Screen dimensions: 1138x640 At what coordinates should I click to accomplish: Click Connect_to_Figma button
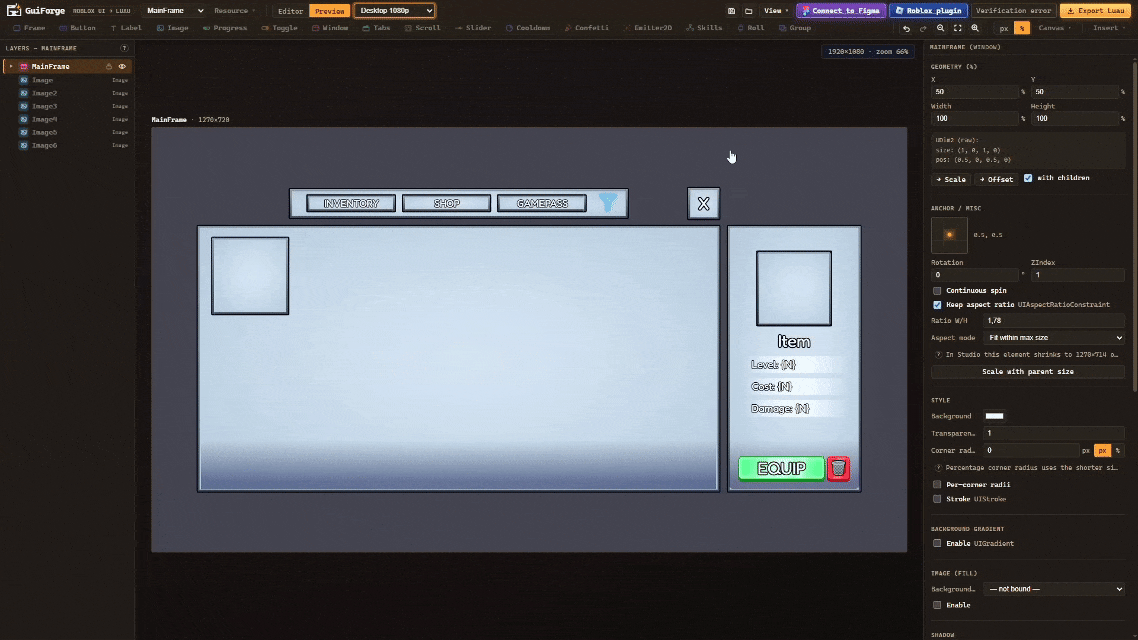coord(841,11)
